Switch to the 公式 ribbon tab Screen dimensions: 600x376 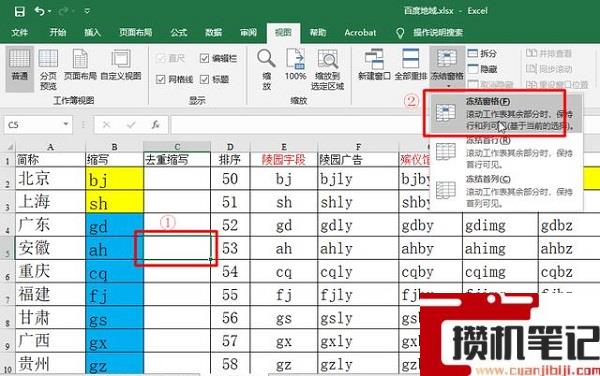point(179,33)
